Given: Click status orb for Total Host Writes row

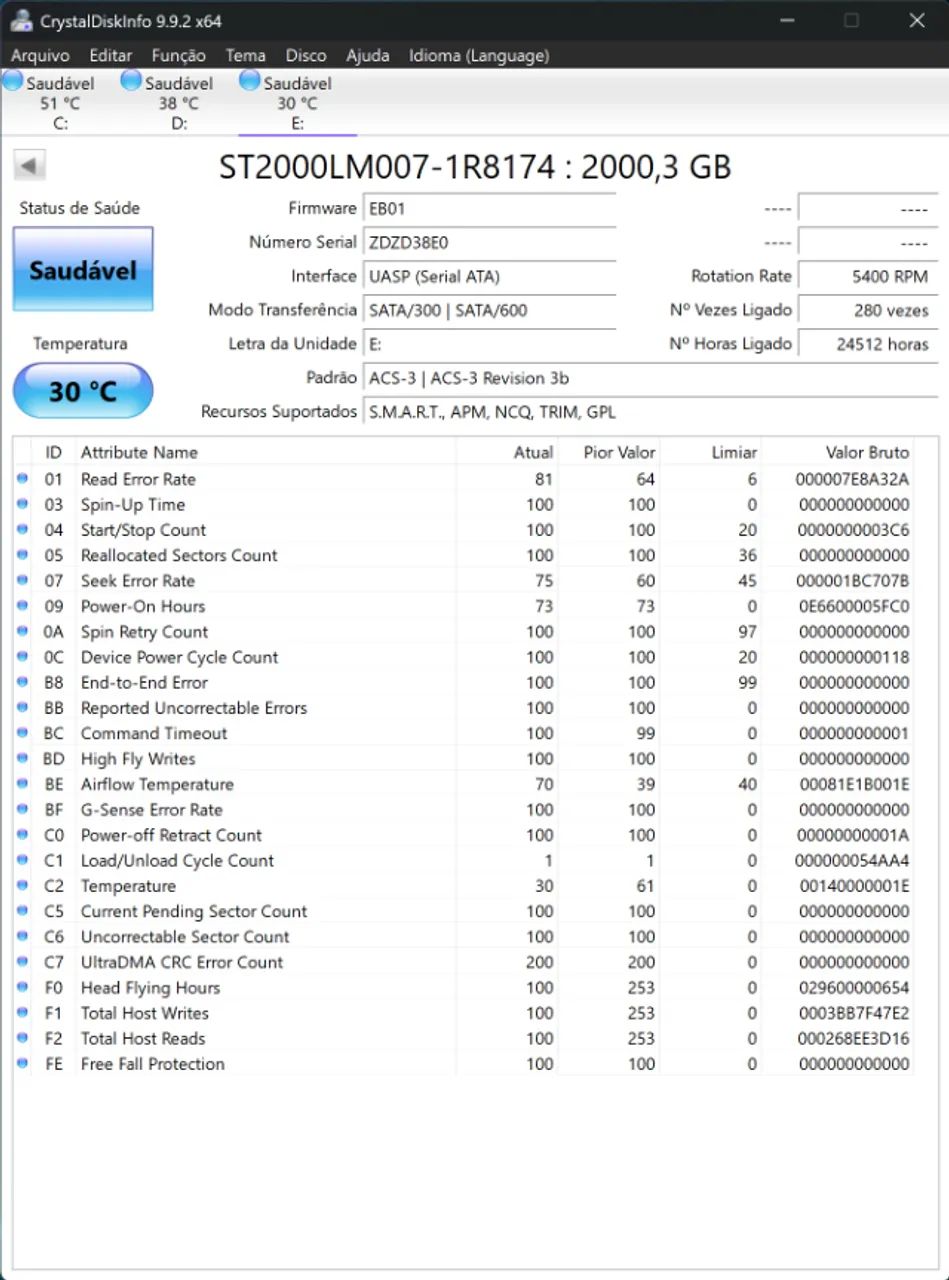Looking at the screenshot, I should [x=23, y=1013].
